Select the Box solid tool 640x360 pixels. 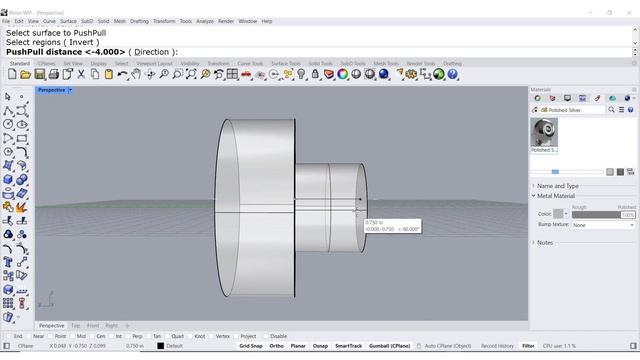point(8,179)
